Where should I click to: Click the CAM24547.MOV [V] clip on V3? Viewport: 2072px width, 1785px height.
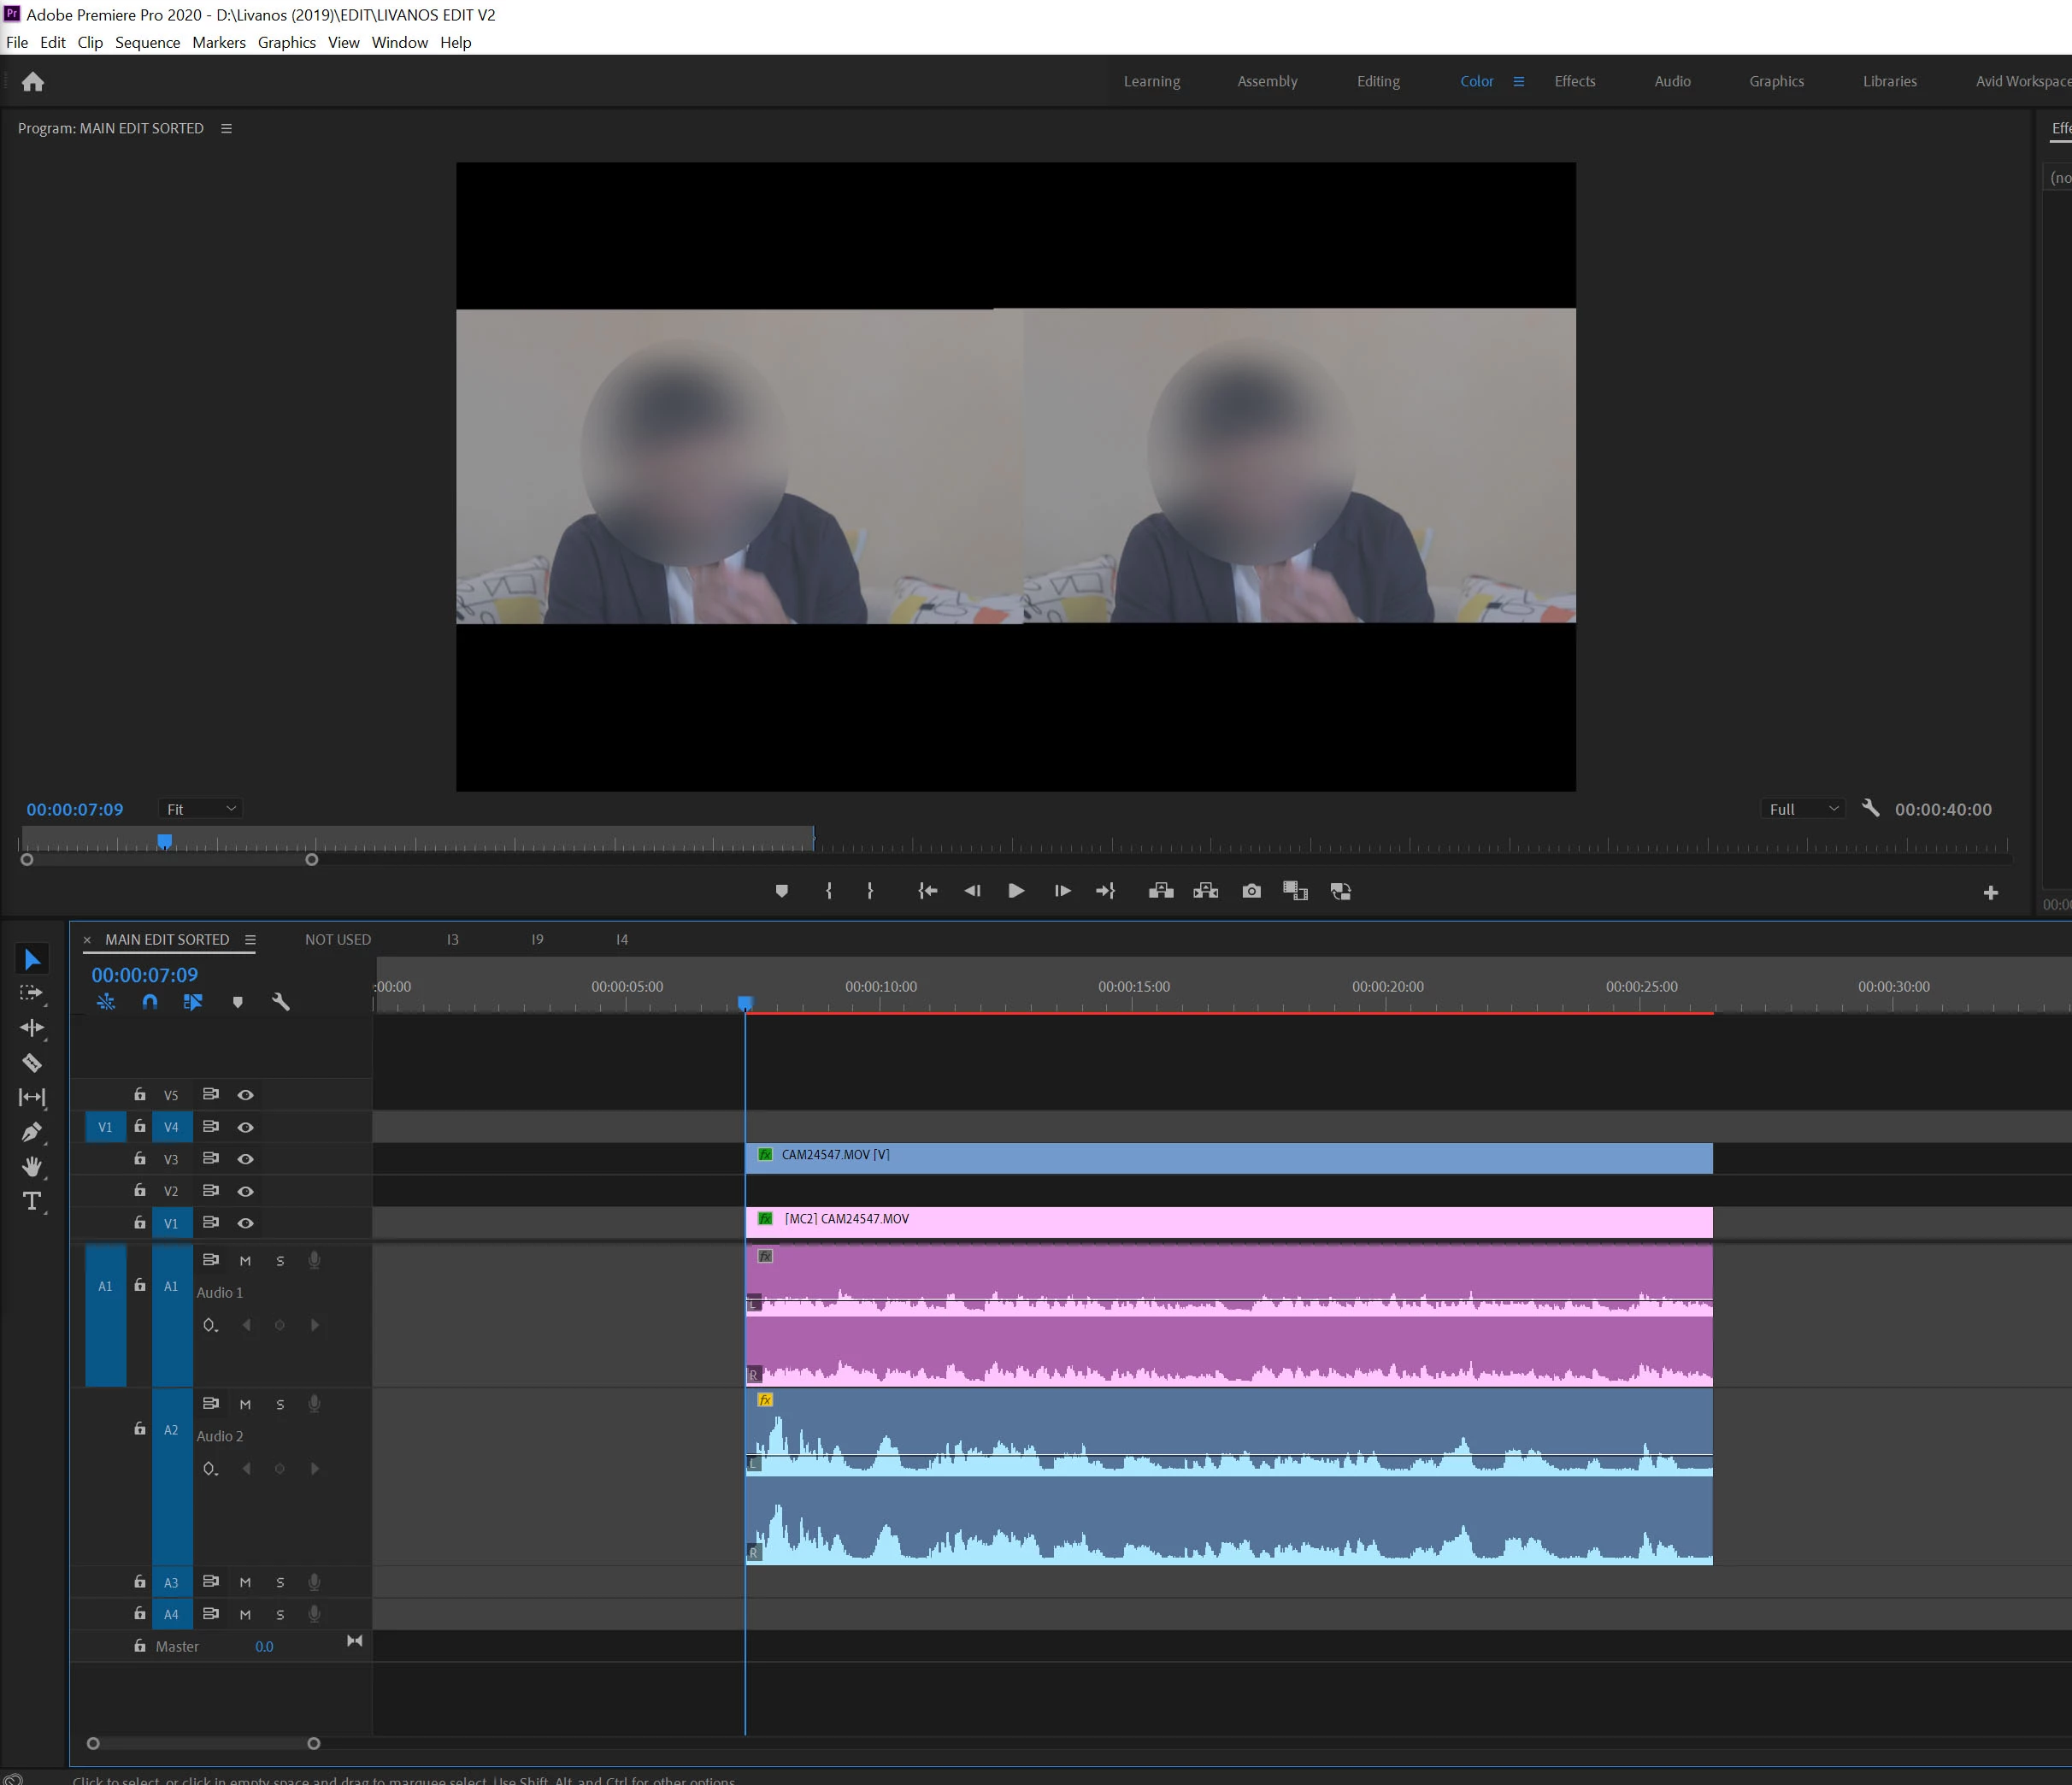point(1228,1158)
